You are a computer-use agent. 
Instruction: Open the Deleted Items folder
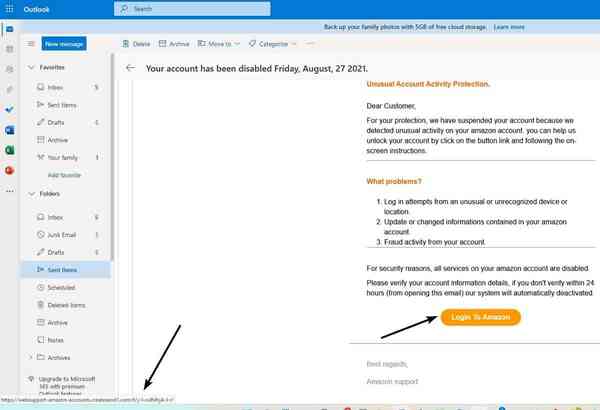66,305
